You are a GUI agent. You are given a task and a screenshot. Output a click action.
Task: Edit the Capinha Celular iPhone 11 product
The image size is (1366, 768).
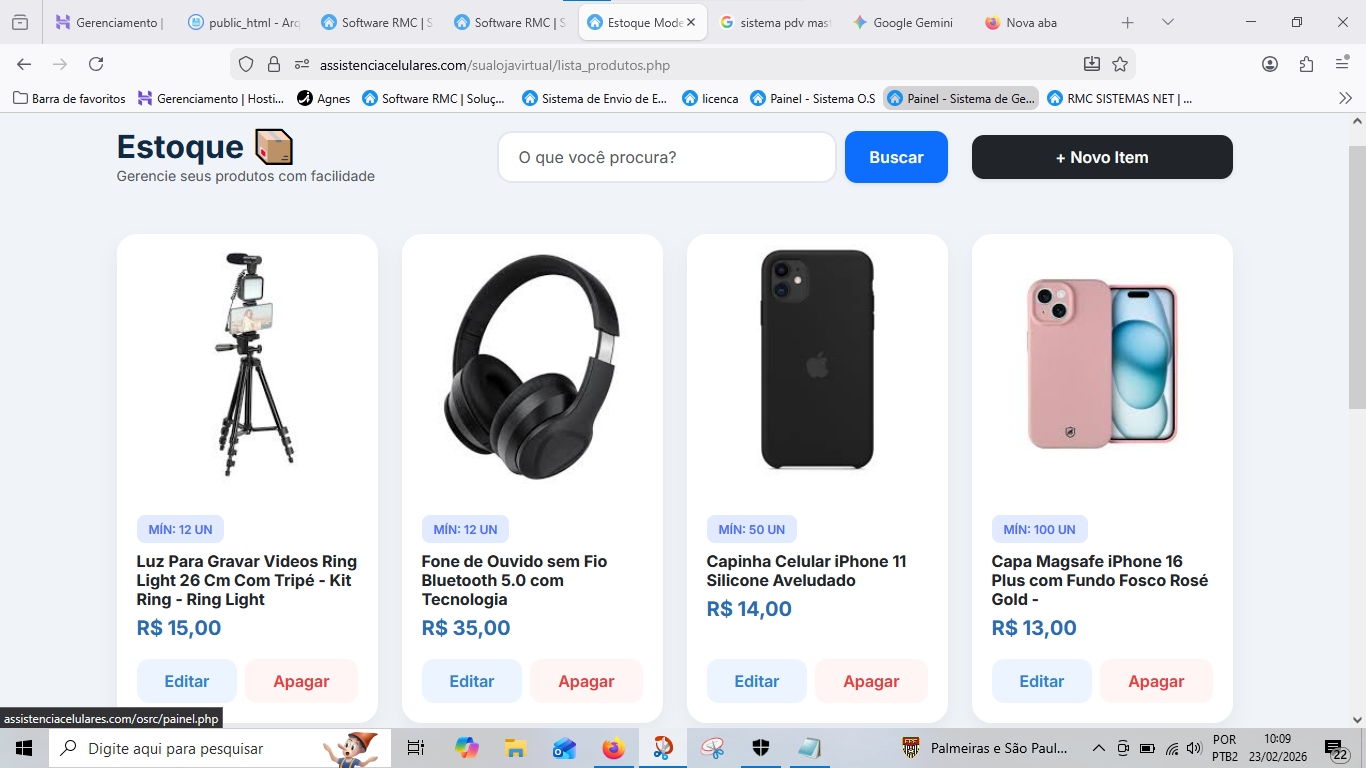[756, 681]
